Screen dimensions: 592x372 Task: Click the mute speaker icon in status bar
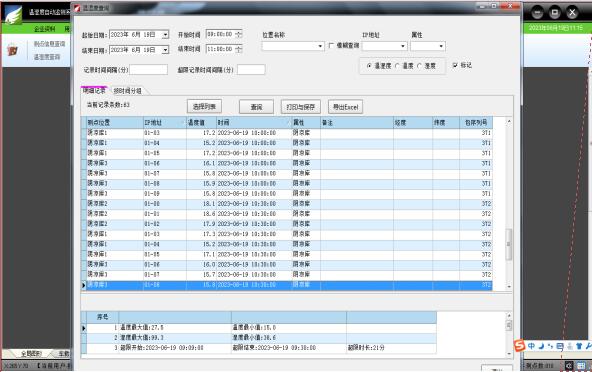coord(569,366)
